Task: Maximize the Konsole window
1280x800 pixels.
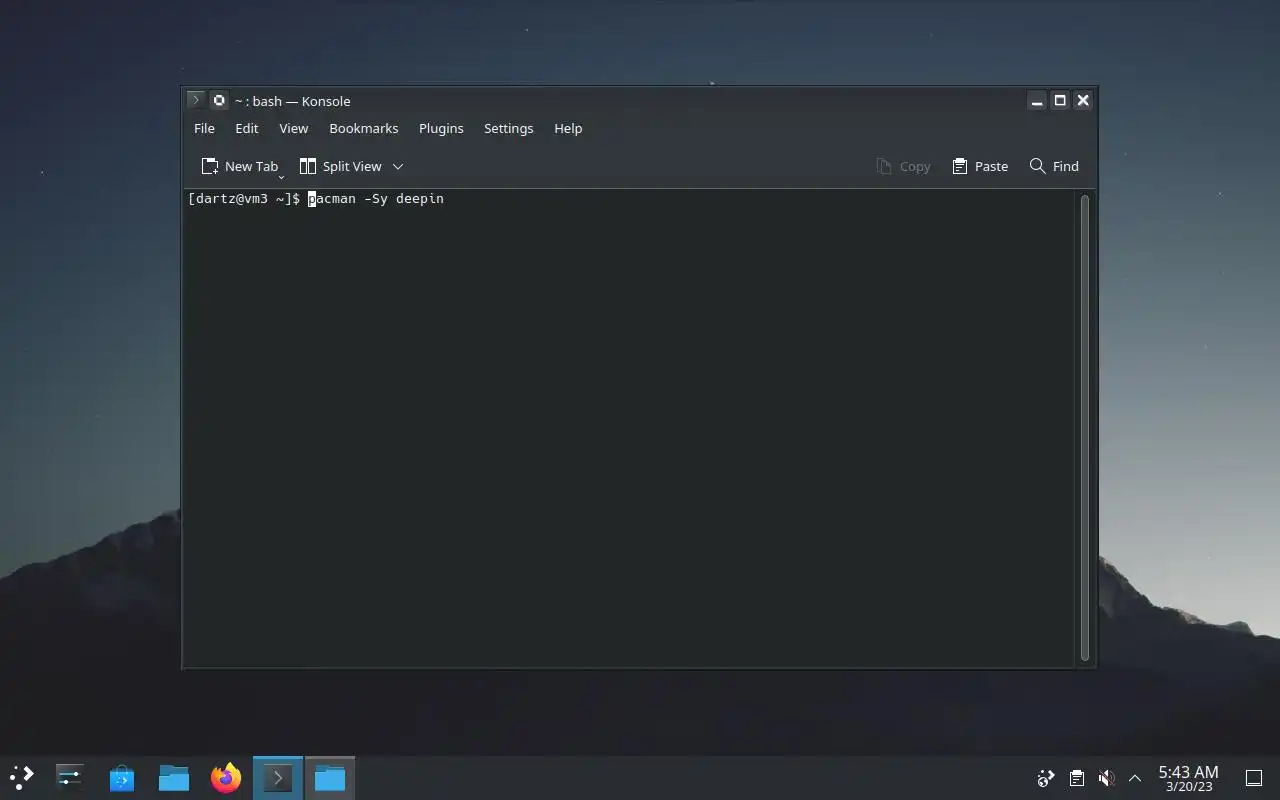Action: [x=1060, y=100]
